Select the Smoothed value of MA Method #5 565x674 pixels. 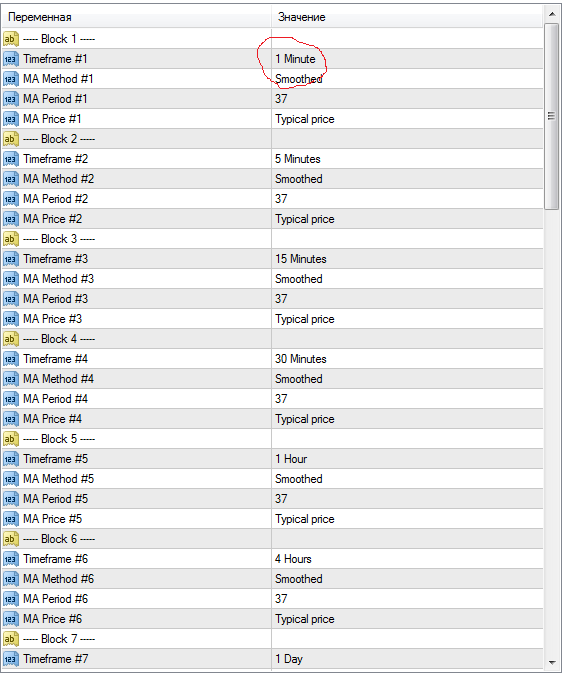coord(299,479)
